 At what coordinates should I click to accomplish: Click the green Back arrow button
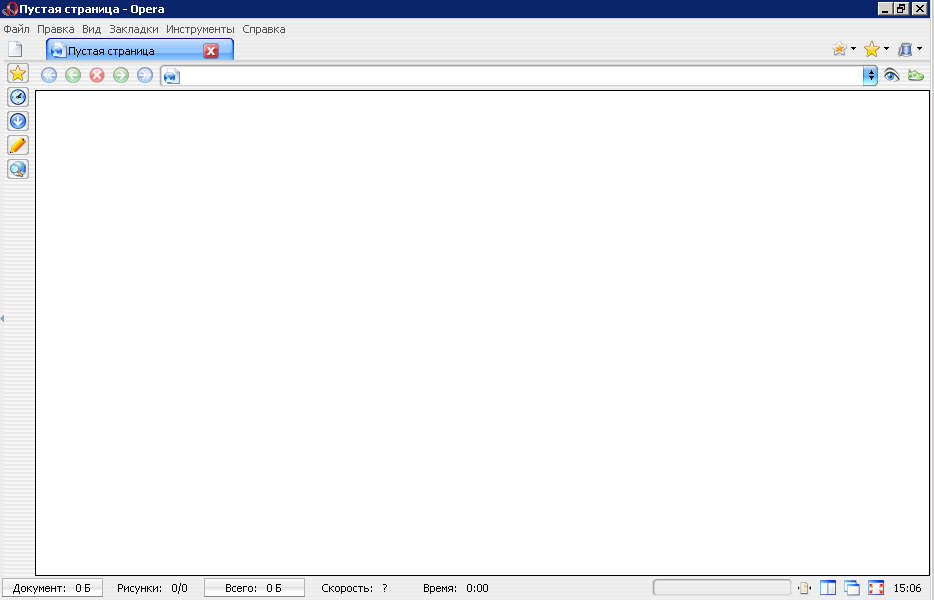[73, 75]
